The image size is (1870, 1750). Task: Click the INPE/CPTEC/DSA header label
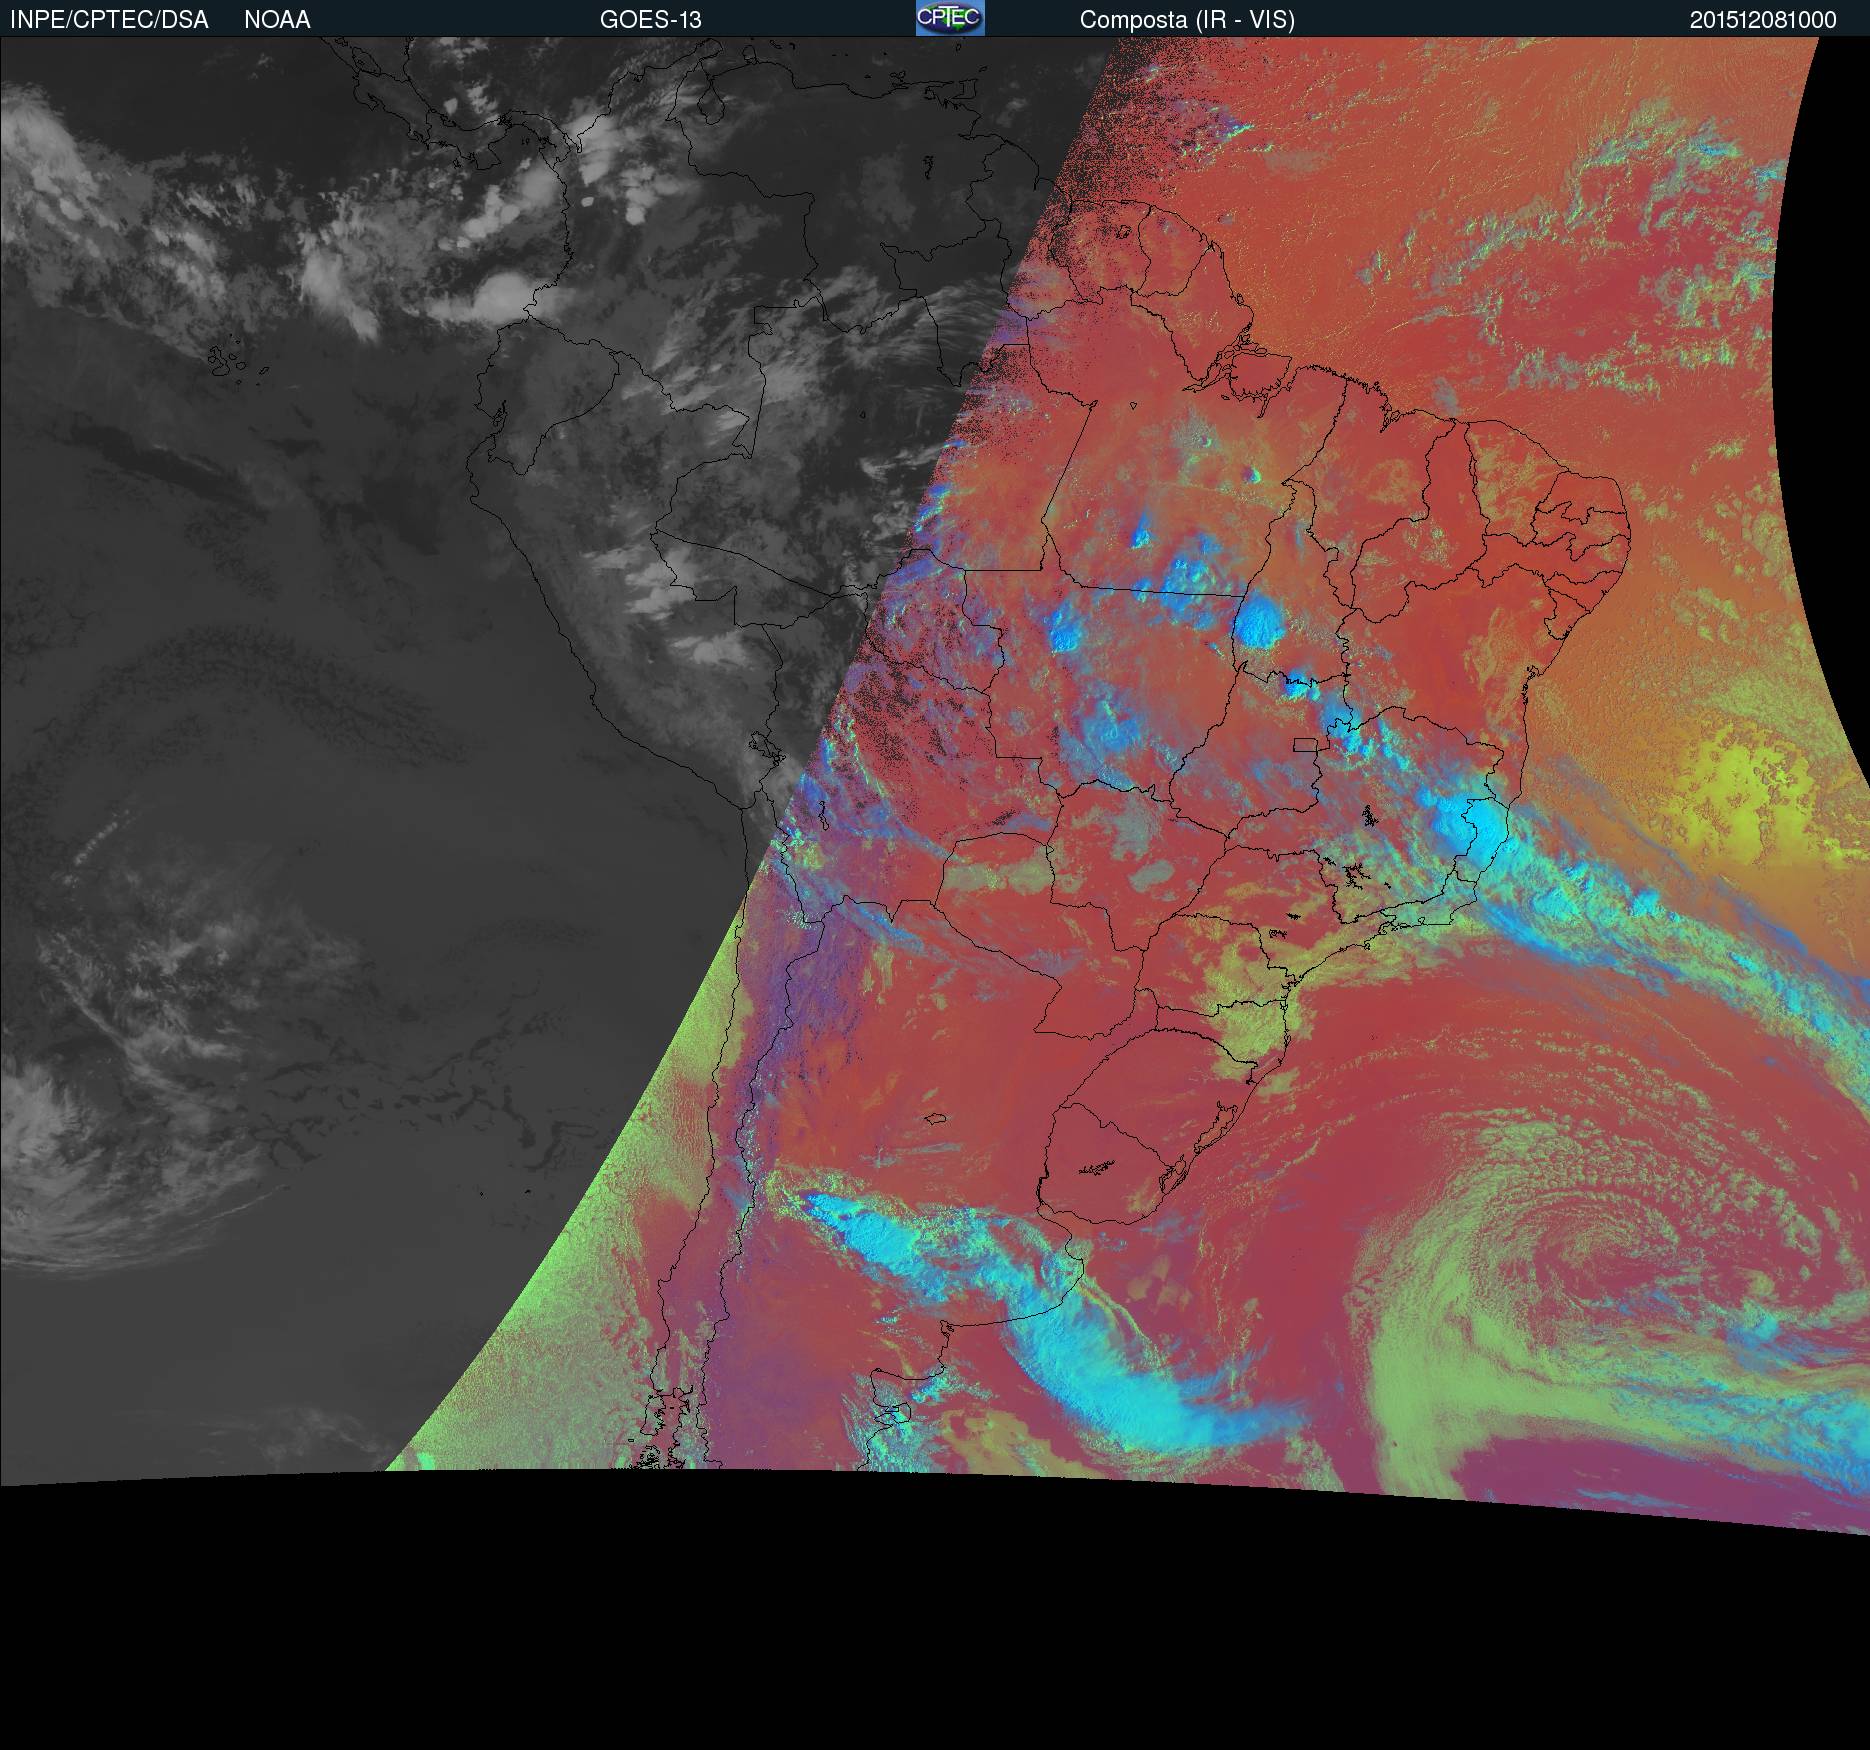coord(109,20)
